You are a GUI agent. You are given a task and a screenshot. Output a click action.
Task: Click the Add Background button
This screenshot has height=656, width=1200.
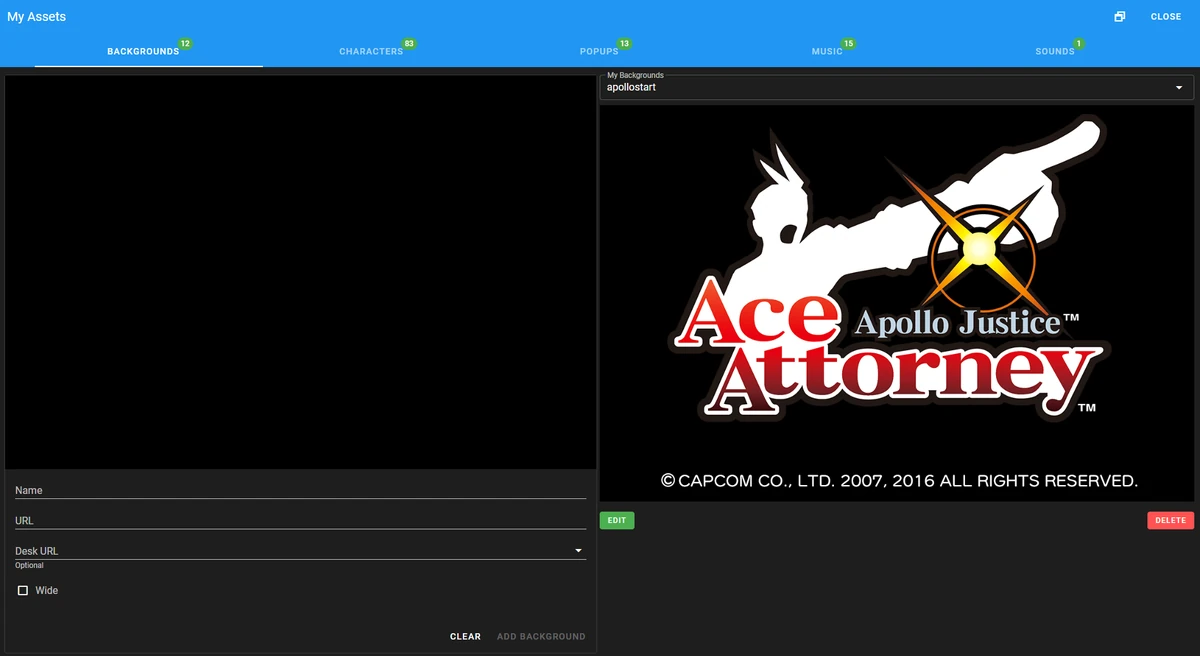coord(541,636)
